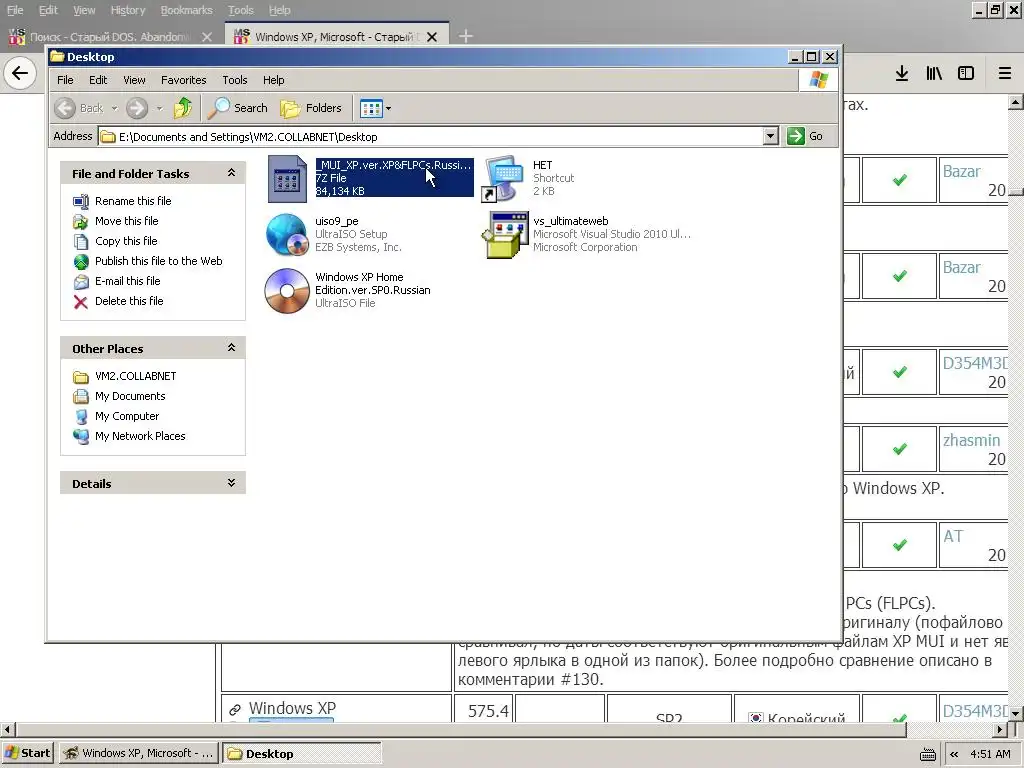Click the keyboard icon in system tray
The height and width of the screenshot is (768, 1024).
(x=927, y=754)
